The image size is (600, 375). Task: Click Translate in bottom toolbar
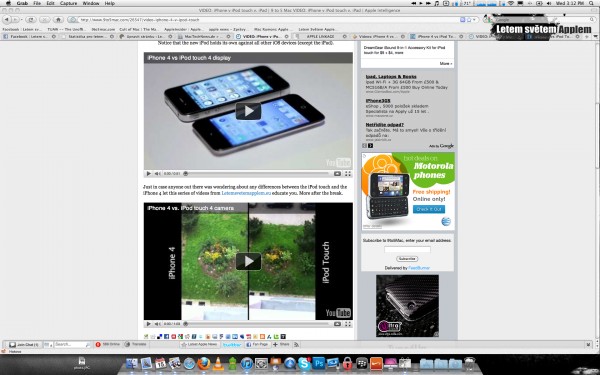click(136, 344)
